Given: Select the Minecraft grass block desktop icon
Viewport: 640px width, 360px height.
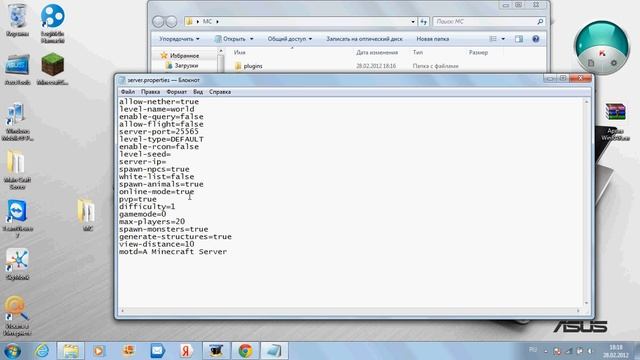Looking at the screenshot, I should click(52, 69).
